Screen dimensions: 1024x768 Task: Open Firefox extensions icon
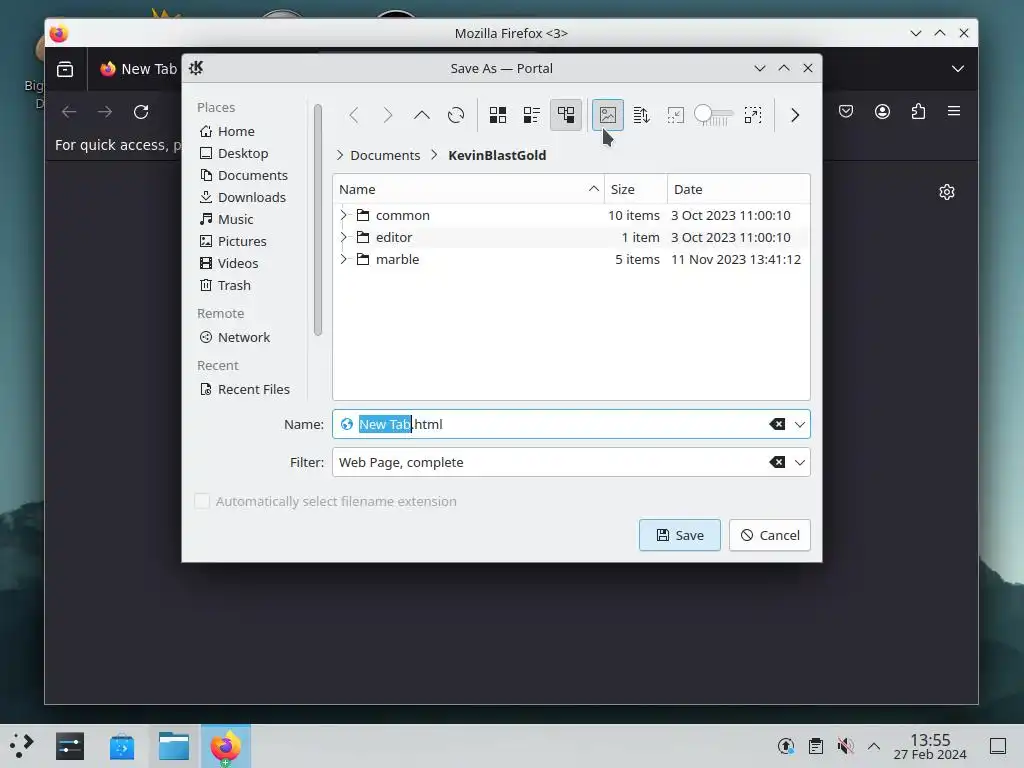(x=918, y=112)
